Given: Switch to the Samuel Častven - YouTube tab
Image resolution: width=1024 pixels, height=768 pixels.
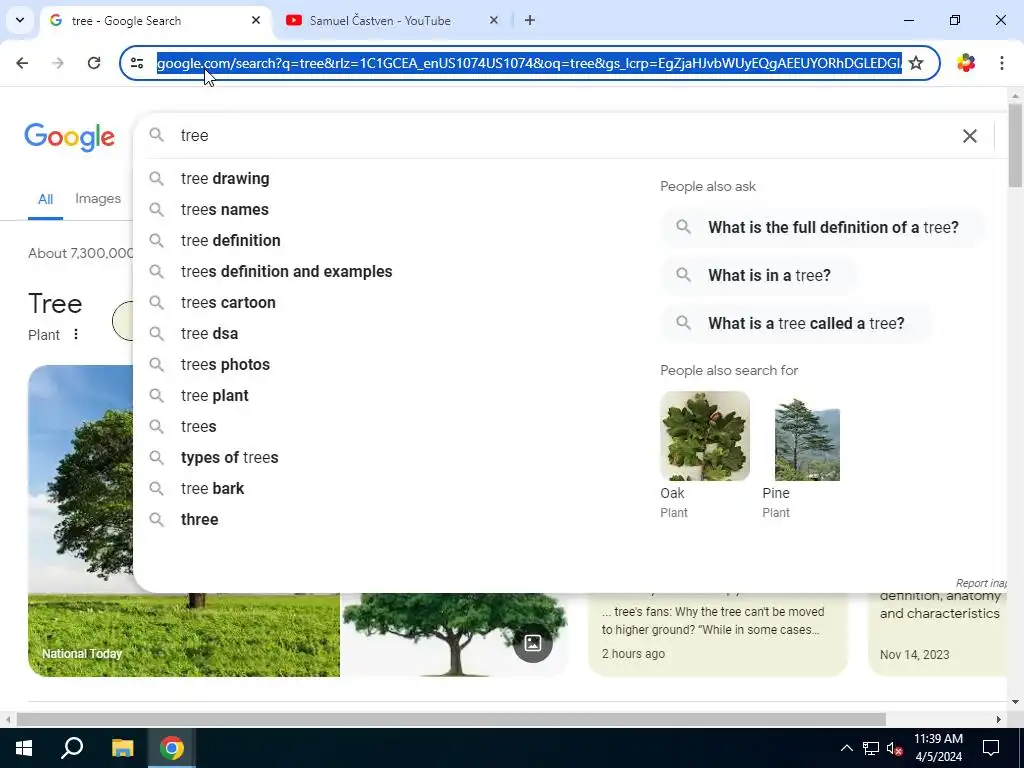Looking at the screenshot, I should 379,20.
